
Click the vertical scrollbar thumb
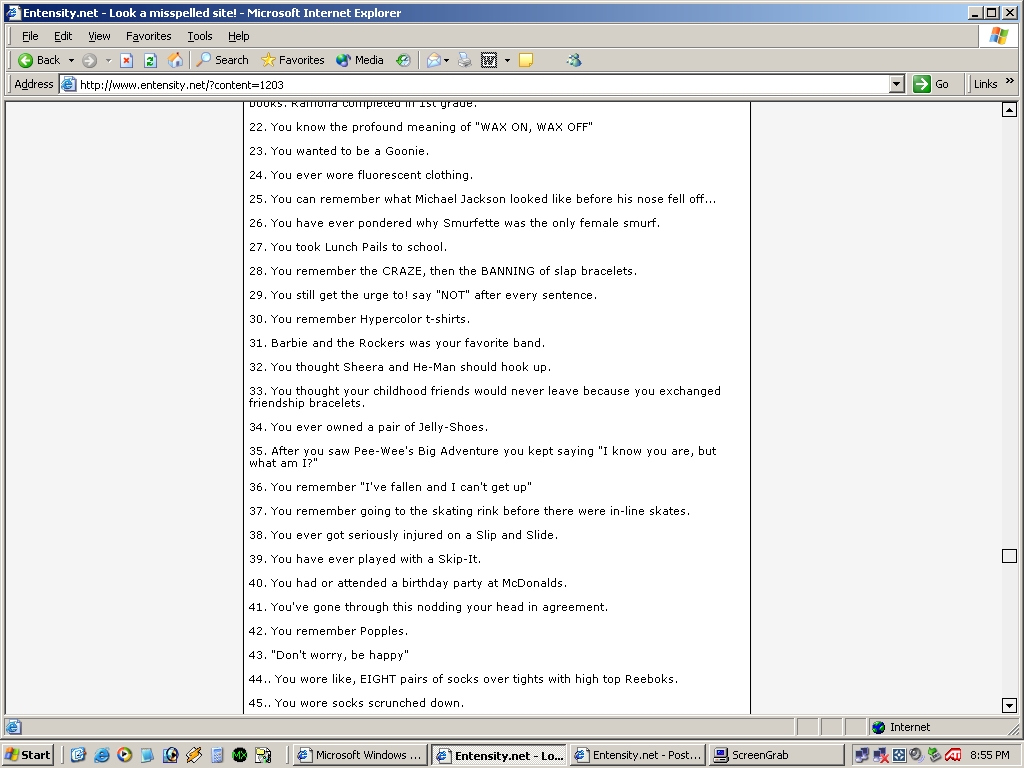(1009, 556)
